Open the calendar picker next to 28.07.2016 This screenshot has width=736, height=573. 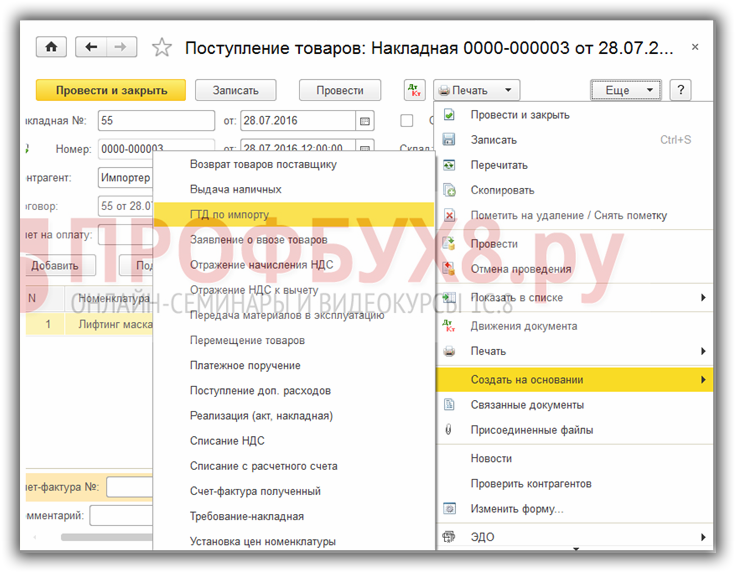click(365, 121)
